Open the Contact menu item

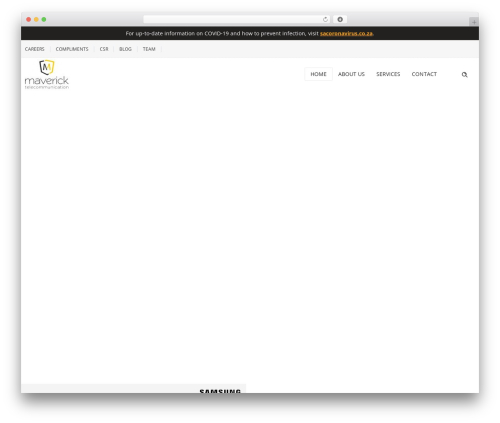[424, 74]
